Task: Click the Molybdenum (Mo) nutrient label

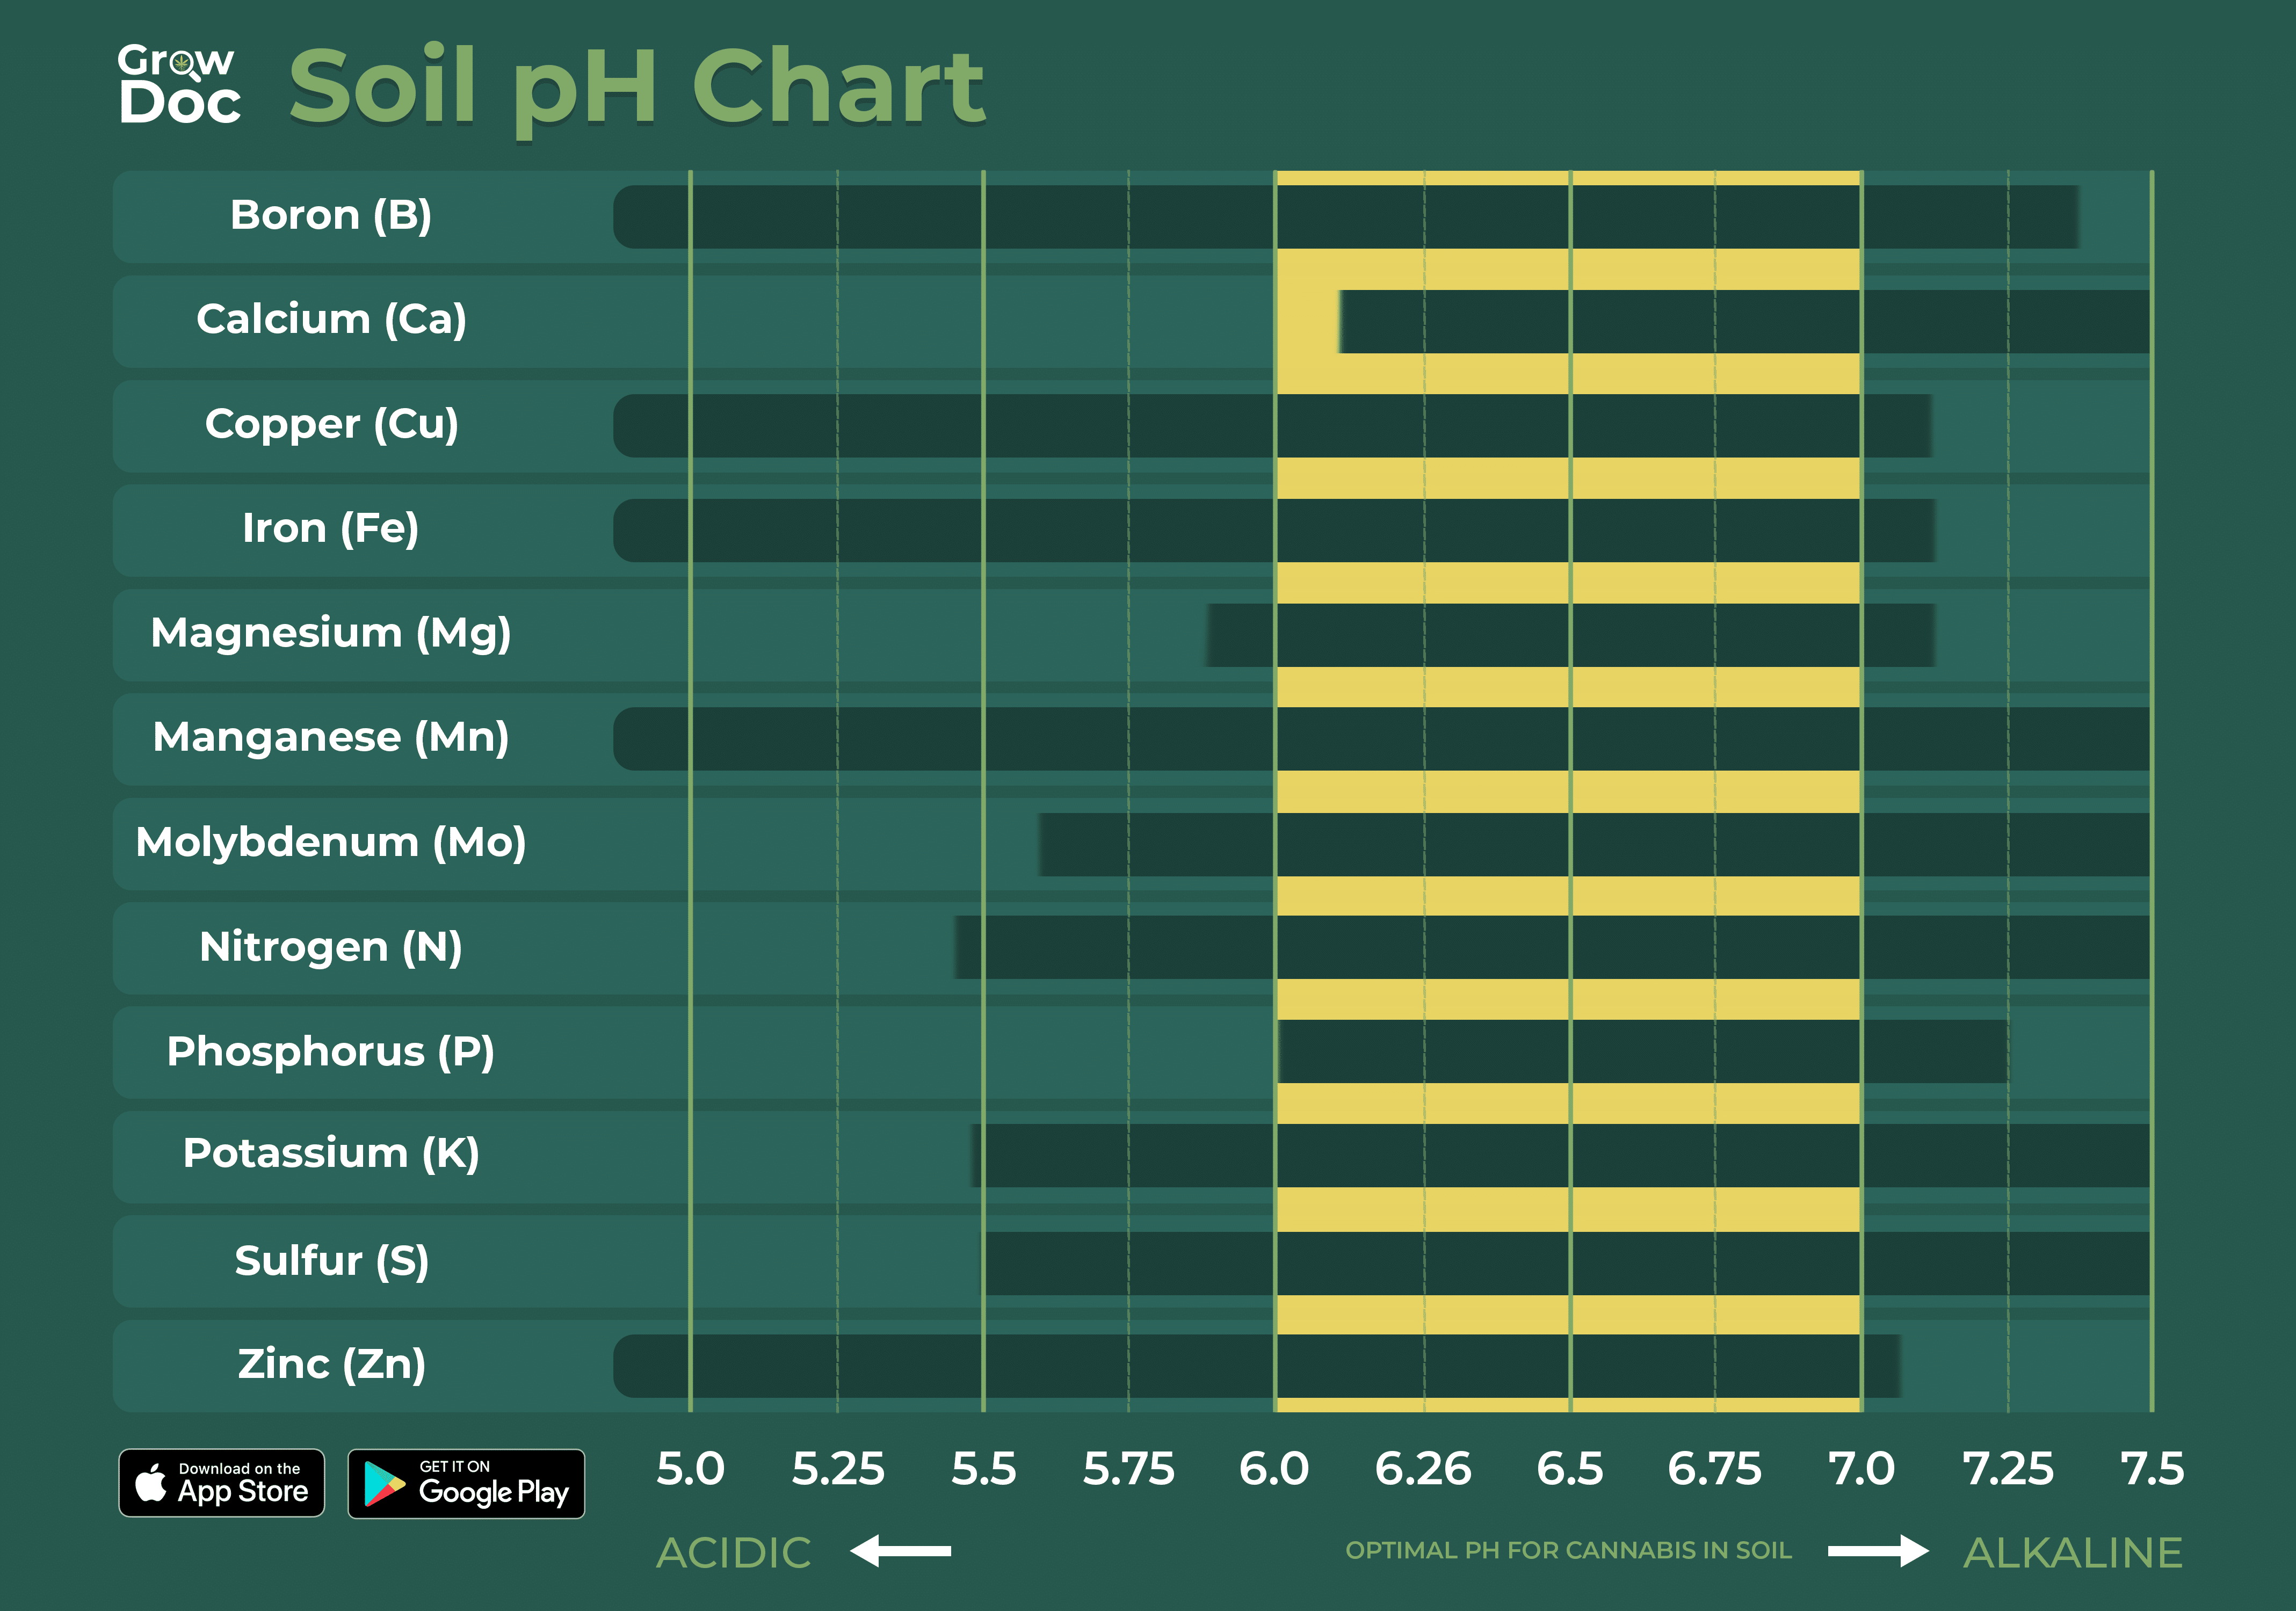Action: tap(331, 842)
